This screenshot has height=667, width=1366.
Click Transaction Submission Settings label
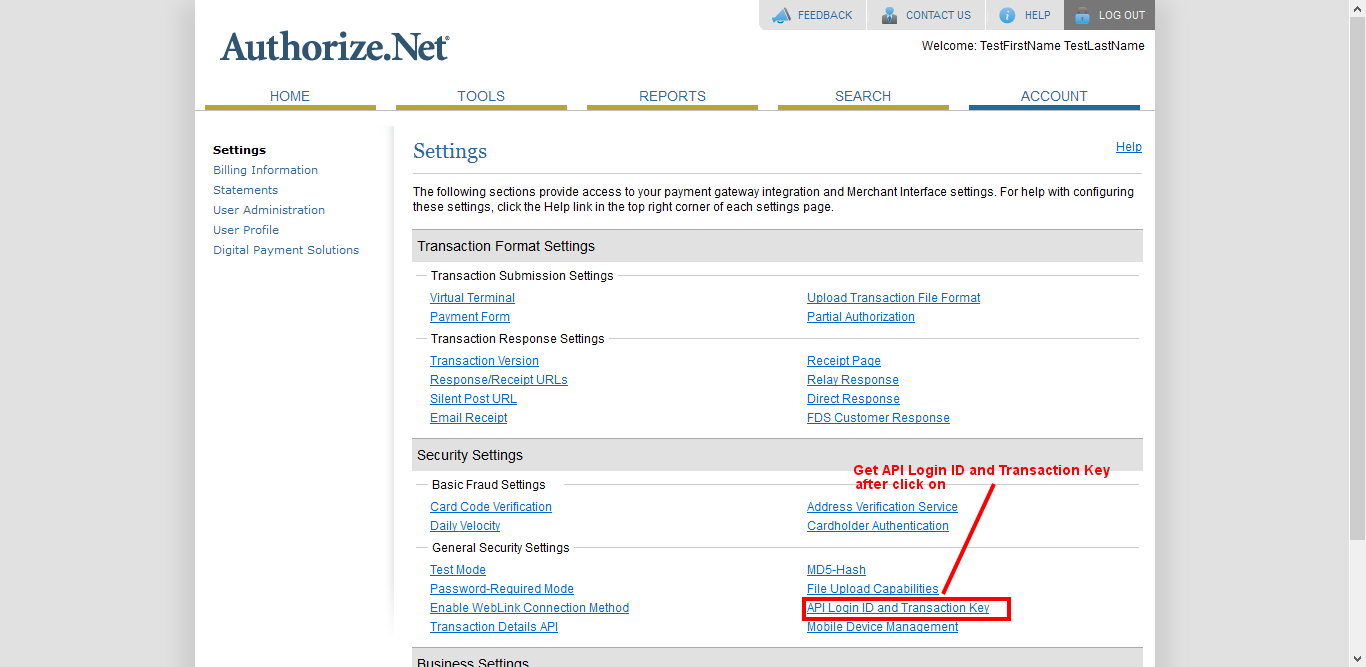[522, 276]
